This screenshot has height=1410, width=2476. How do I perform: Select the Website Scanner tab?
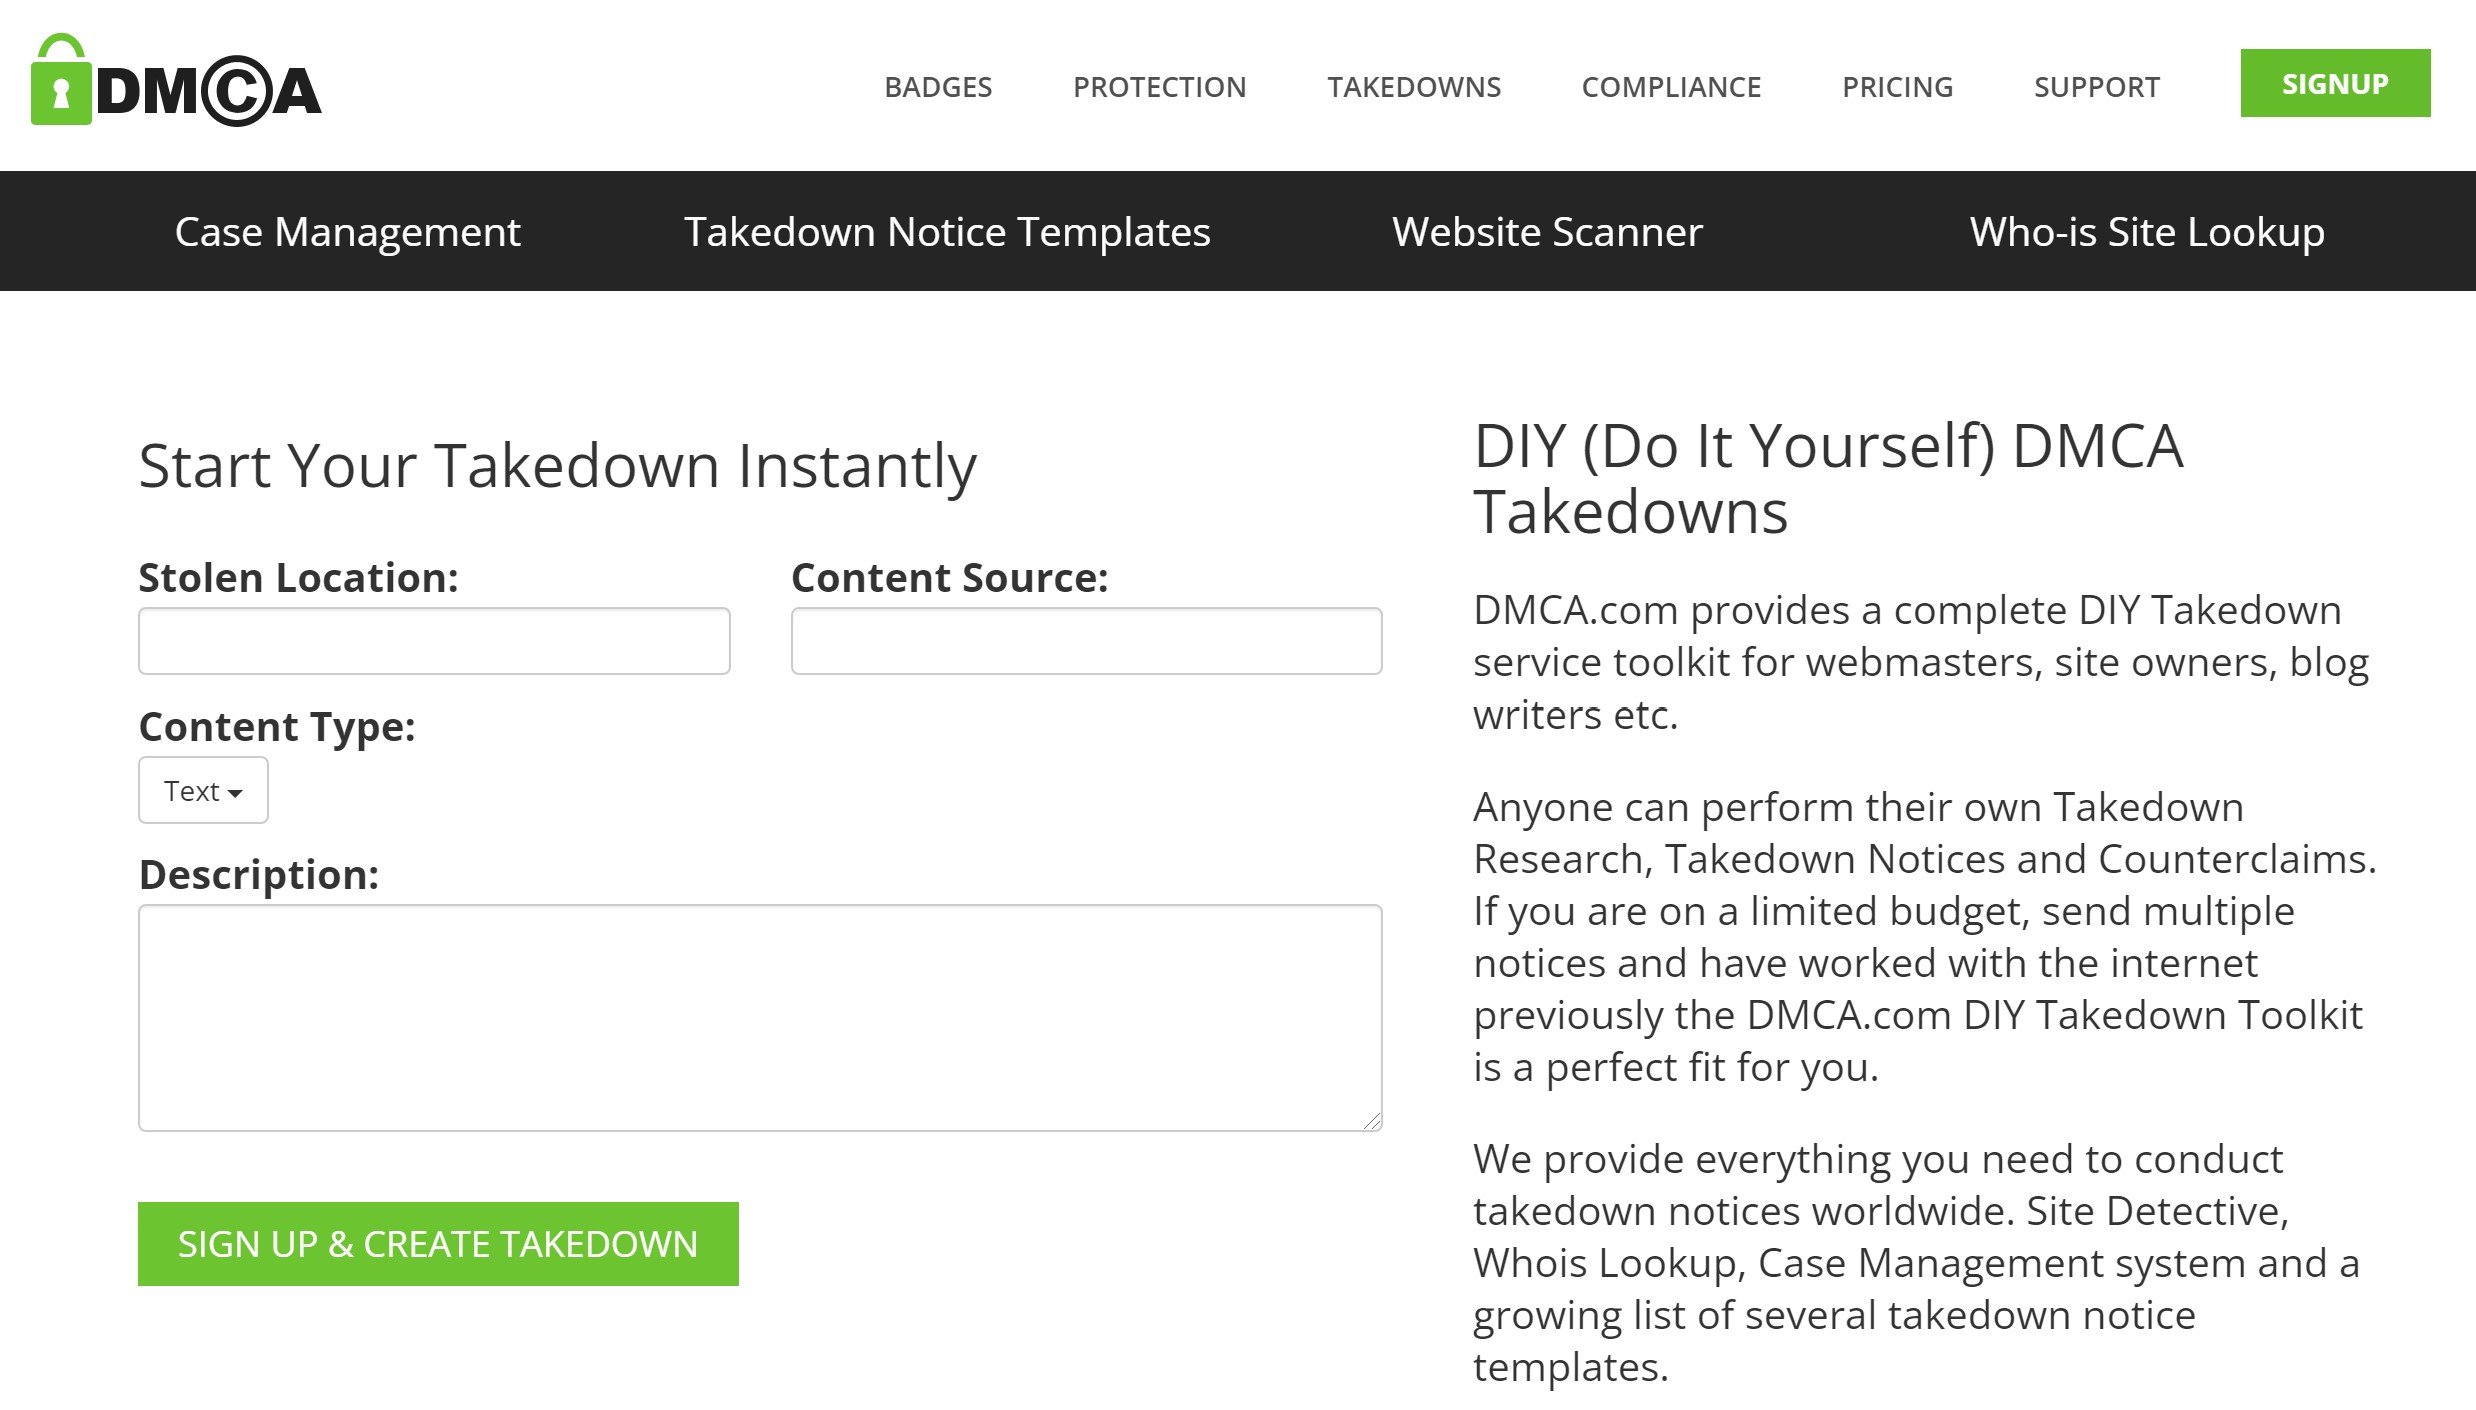click(x=1547, y=232)
